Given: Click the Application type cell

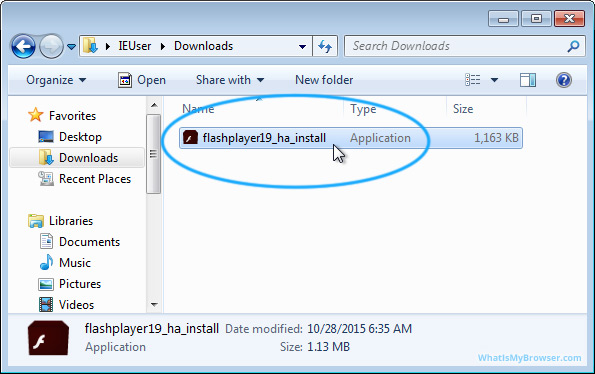Looking at the screenshot, I should click(x=380, y=138).
